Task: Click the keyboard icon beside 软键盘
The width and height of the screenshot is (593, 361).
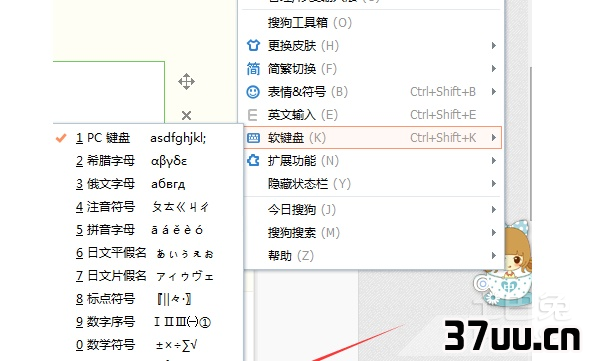Action: click(x=253, y=138)
